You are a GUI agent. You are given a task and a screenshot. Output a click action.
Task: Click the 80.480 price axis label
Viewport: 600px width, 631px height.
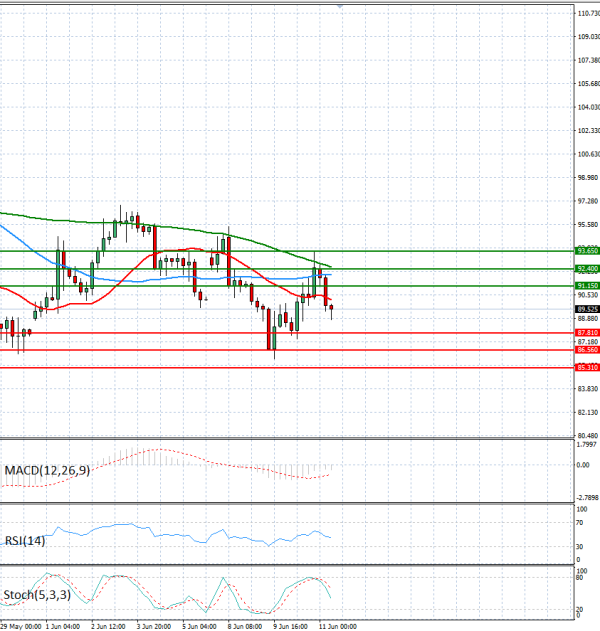click(x=588, y=435)
